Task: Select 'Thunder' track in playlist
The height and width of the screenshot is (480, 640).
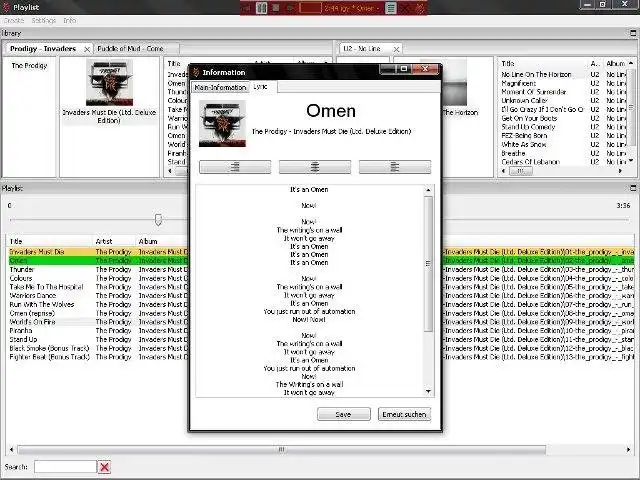Action: (x=22, y=269)
